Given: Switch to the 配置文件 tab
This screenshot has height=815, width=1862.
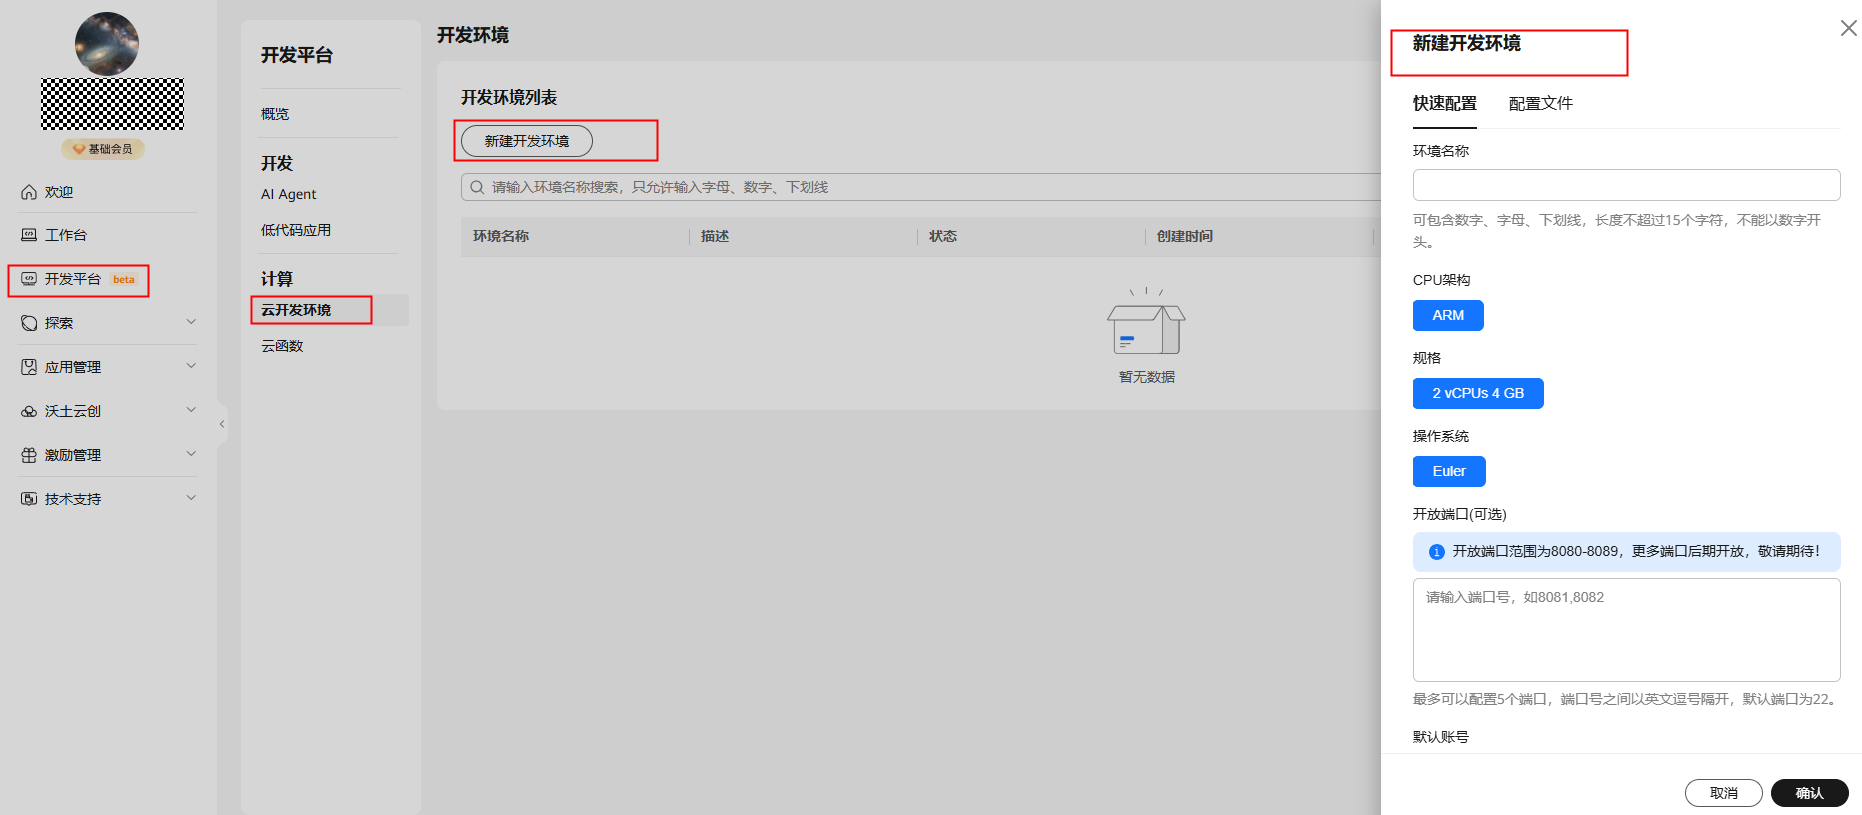Looking at the screenshot, I should tap(1541, 104).
